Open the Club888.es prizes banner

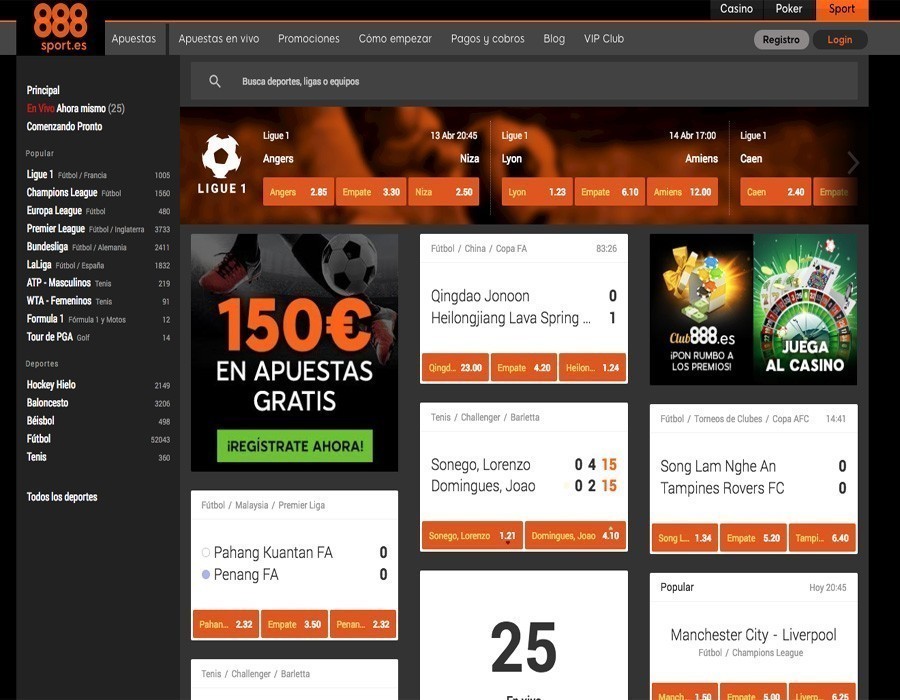pos(701,309)
